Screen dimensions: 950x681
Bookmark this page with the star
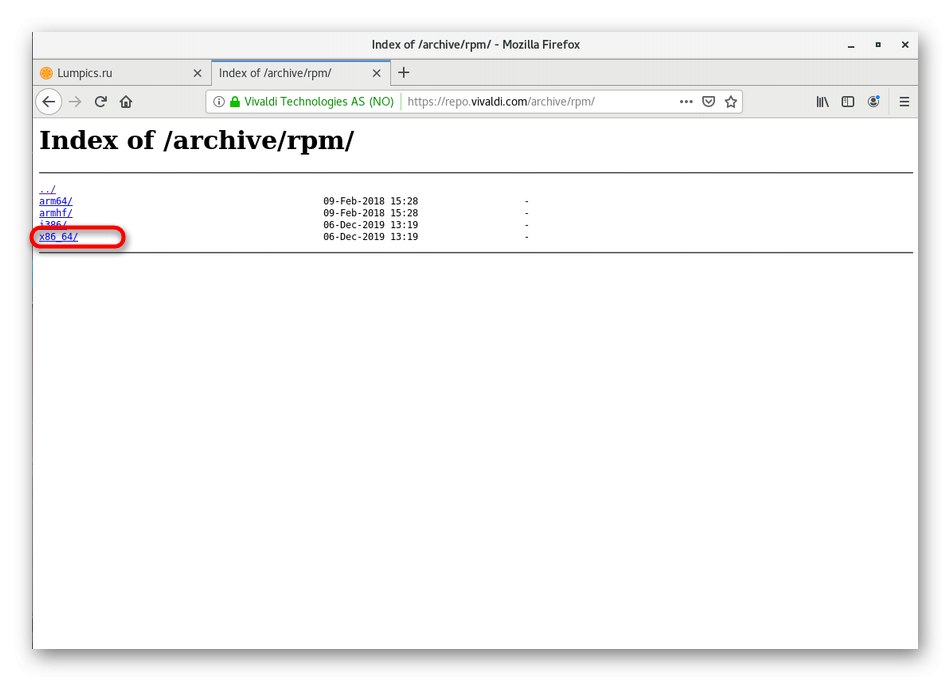pyautogui.click(x=731, y=102)
